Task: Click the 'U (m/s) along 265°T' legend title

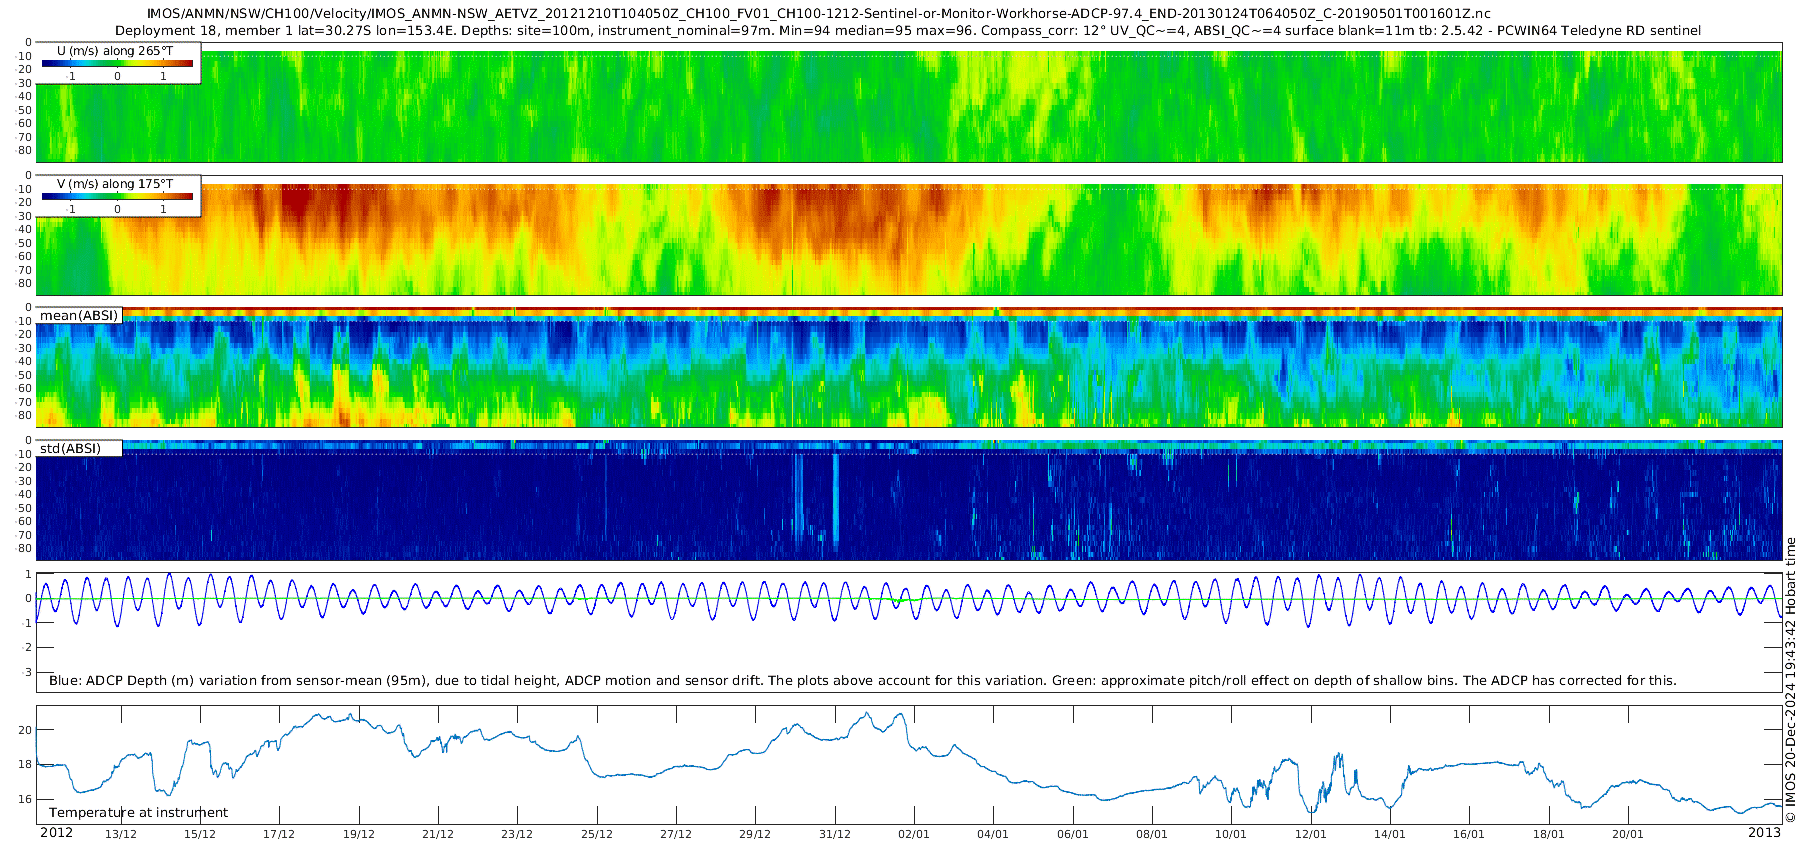Action: (114, 51)
